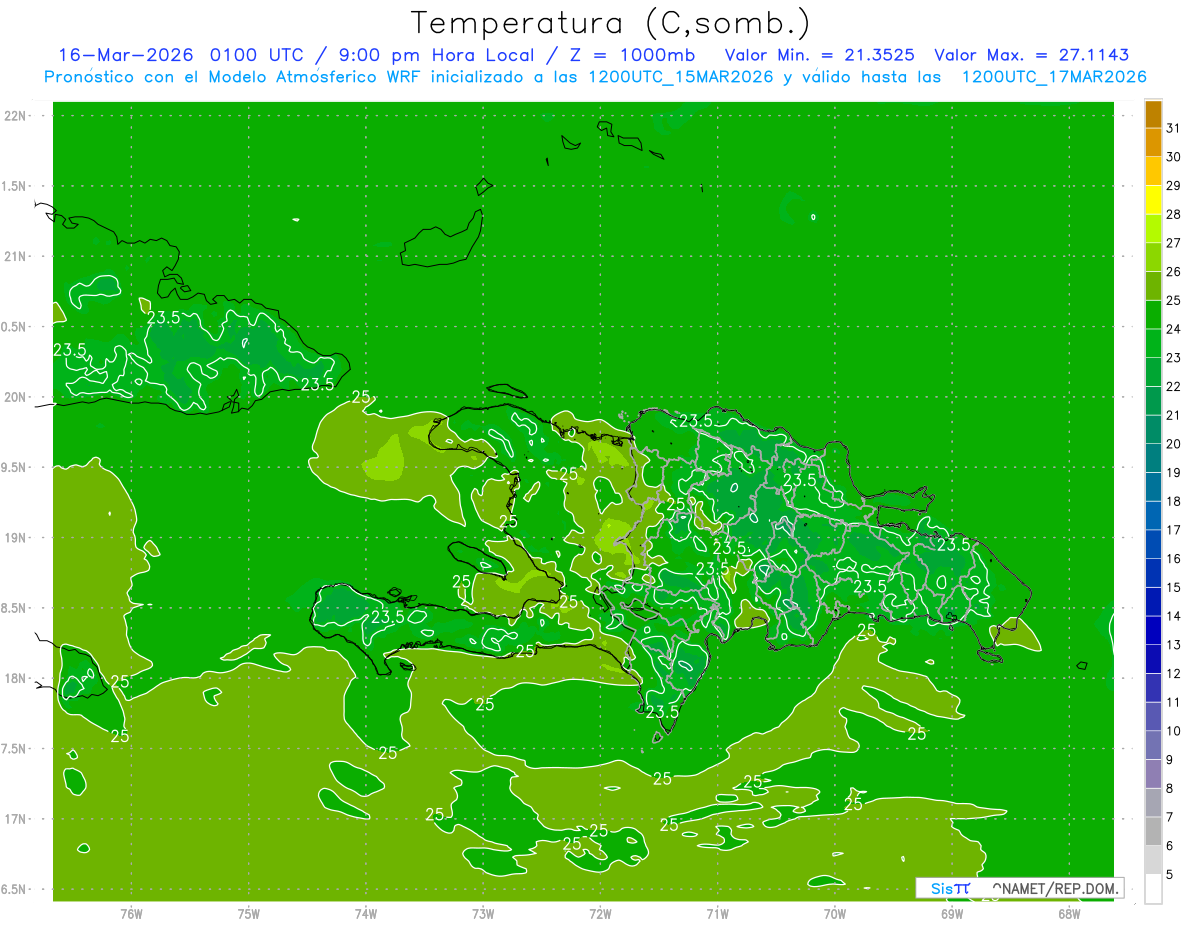Click the '70W' longitude label
This screenshot has height=927, width=1200.
[x=835, y=914]
